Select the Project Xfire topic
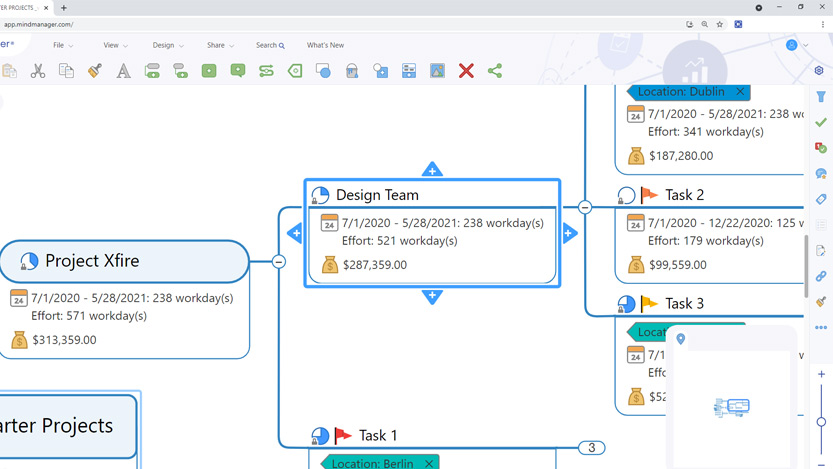Image resolution: width=833 pixels, height=469 pixels. (x=124, y=261)
